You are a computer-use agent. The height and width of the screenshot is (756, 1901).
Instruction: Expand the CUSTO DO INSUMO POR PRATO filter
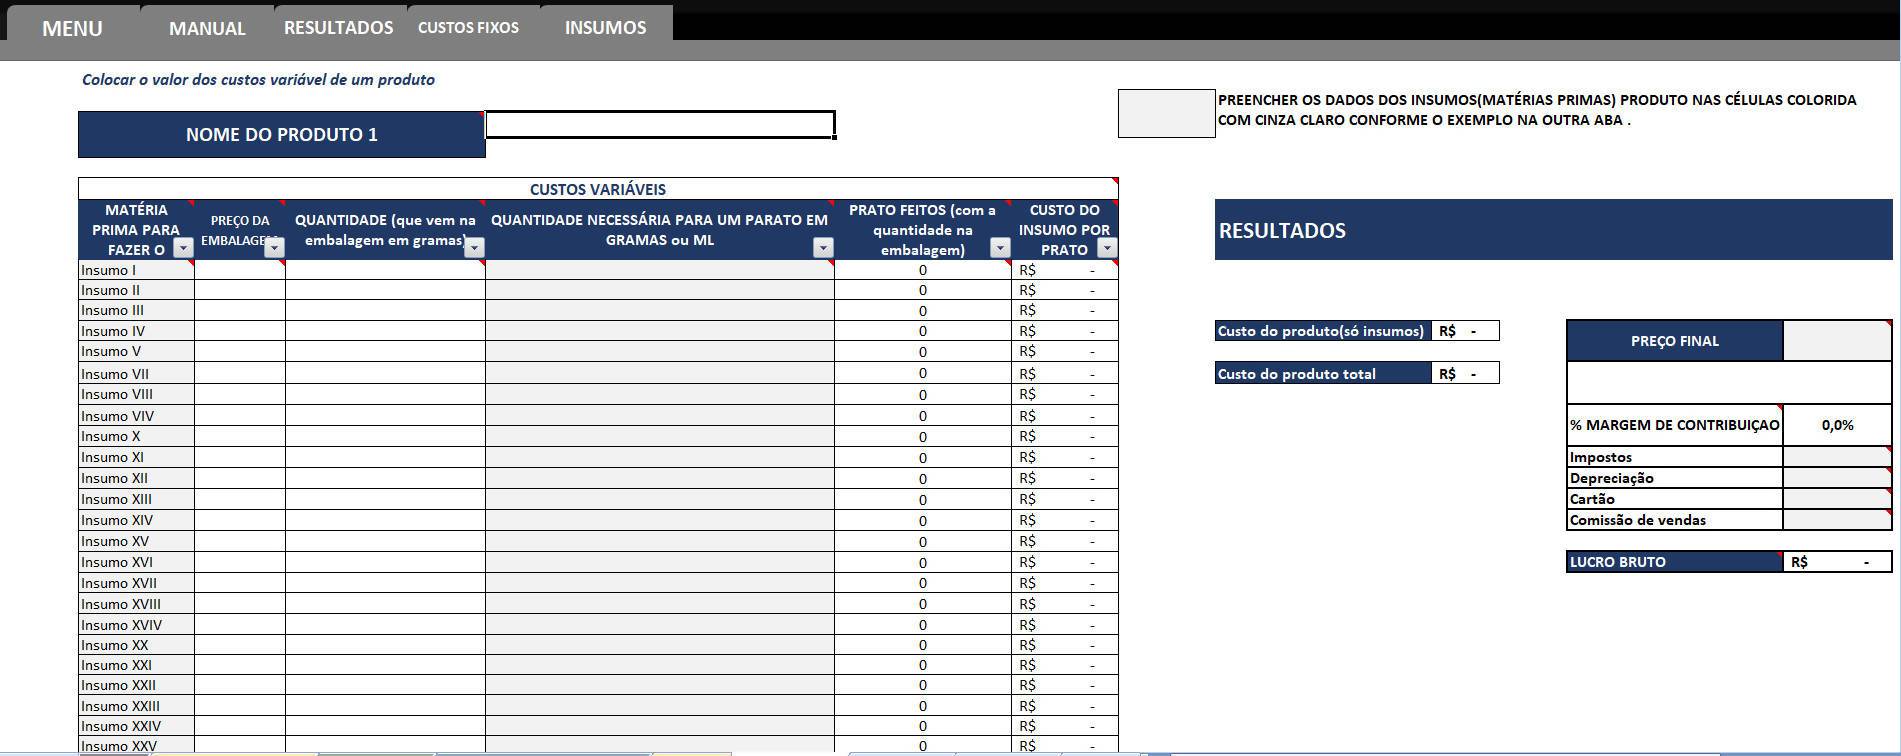1106,249
